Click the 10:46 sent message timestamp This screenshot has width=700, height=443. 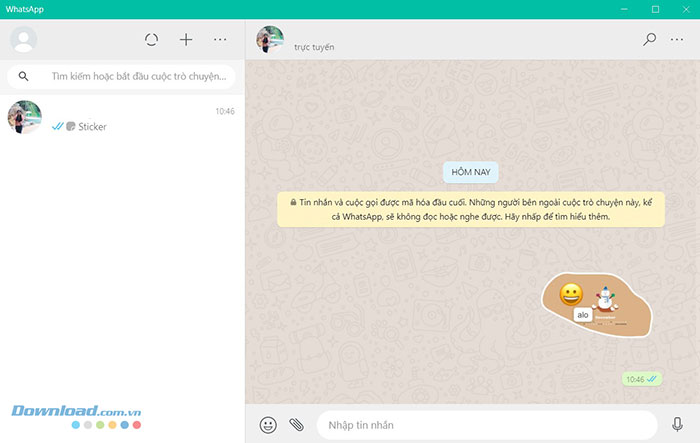tap(635, 379)
